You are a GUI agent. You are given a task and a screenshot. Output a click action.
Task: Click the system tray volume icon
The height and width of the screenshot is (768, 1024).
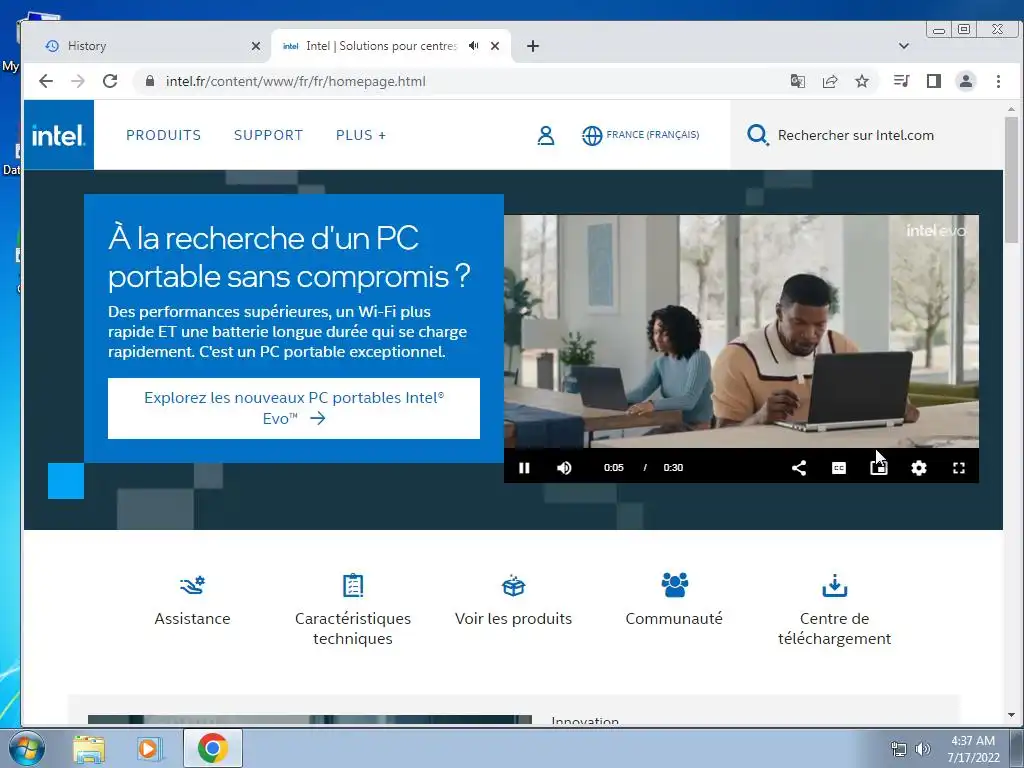click(x=922, y=749)
